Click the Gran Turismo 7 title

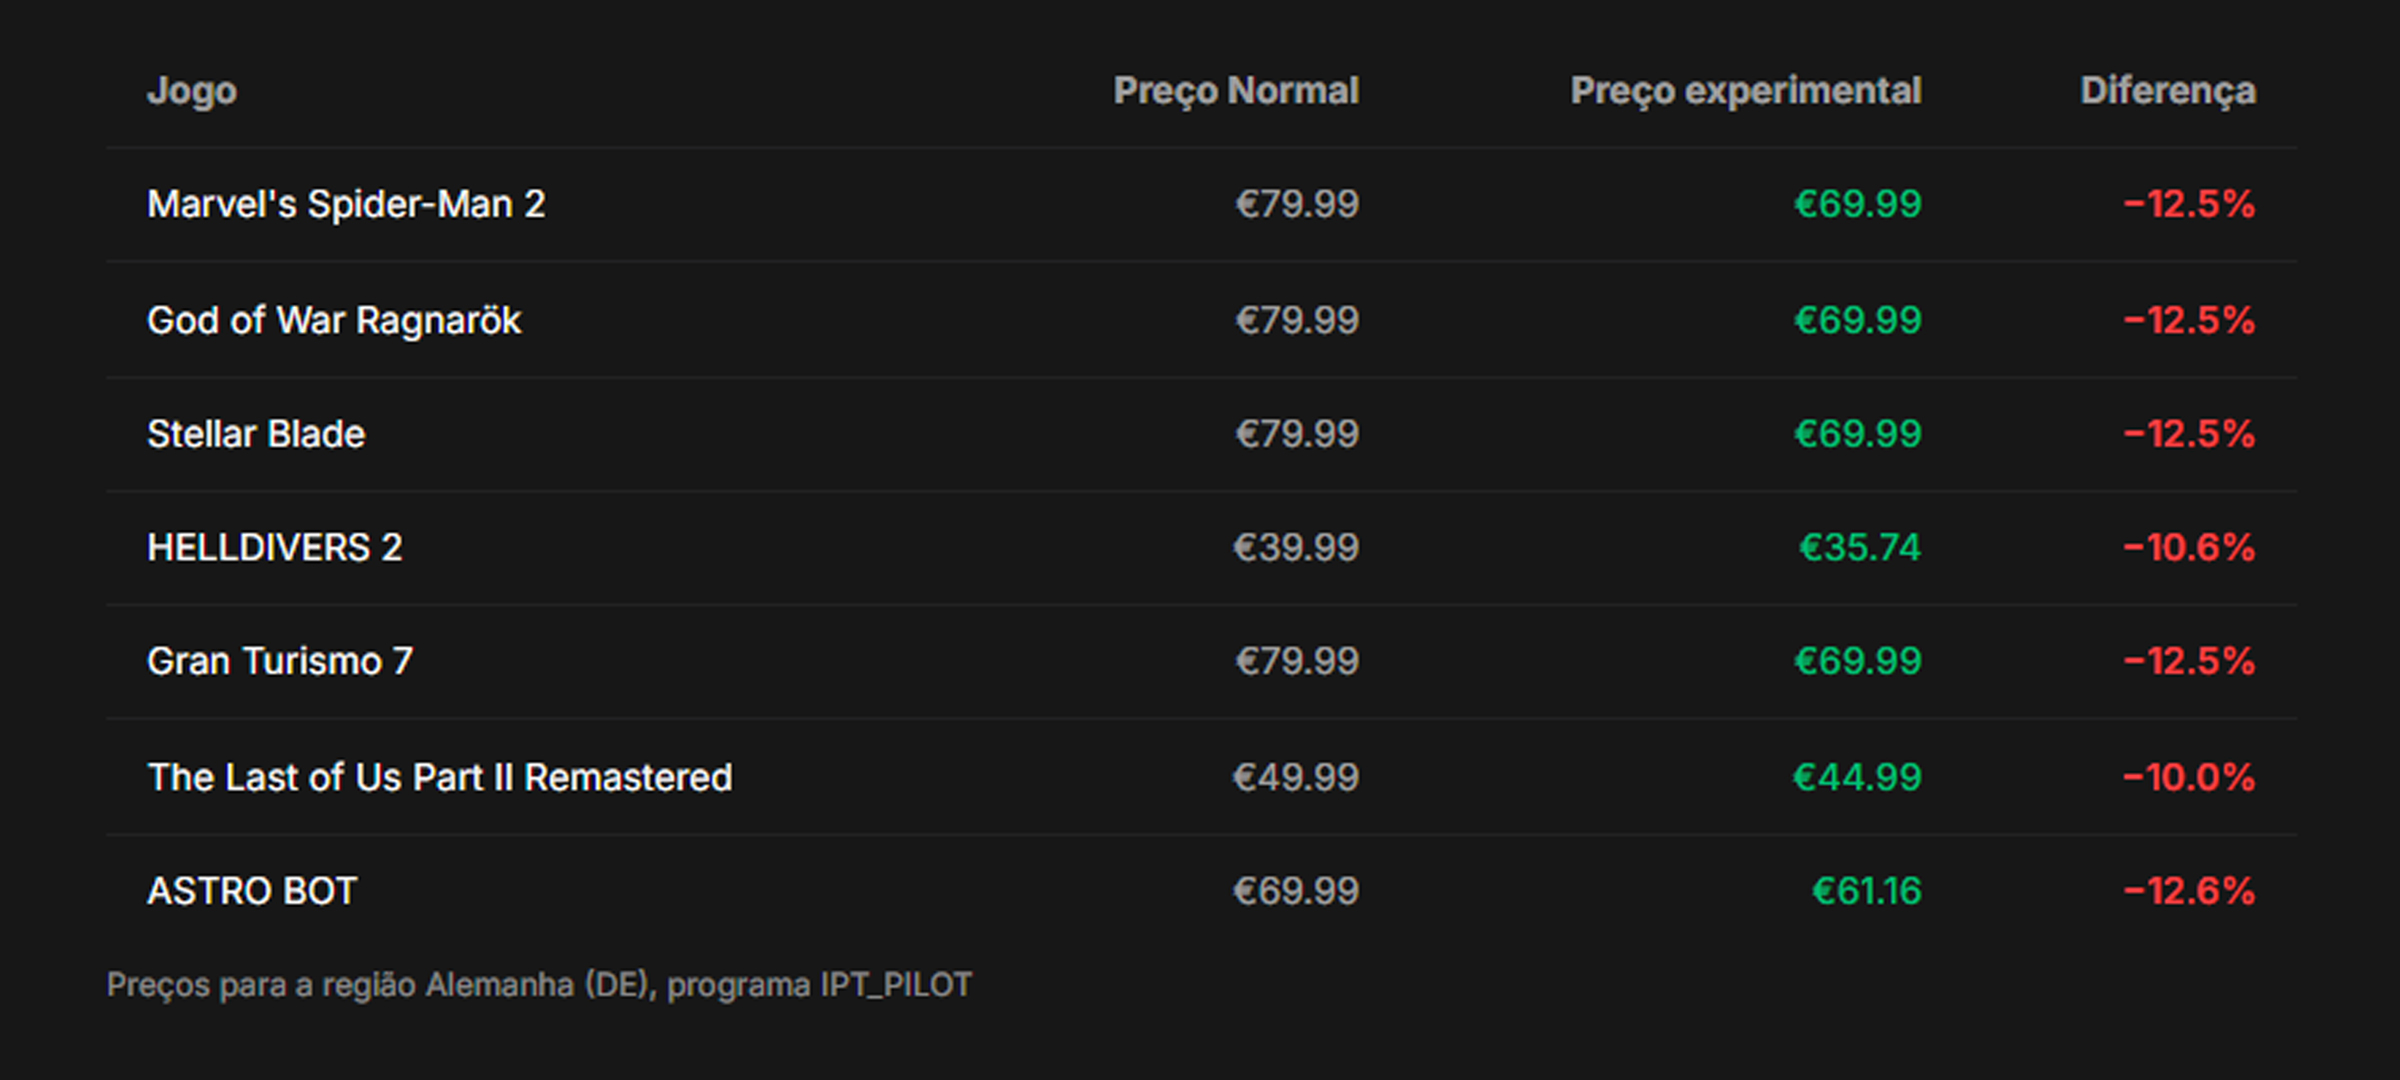tap(280, 662)
